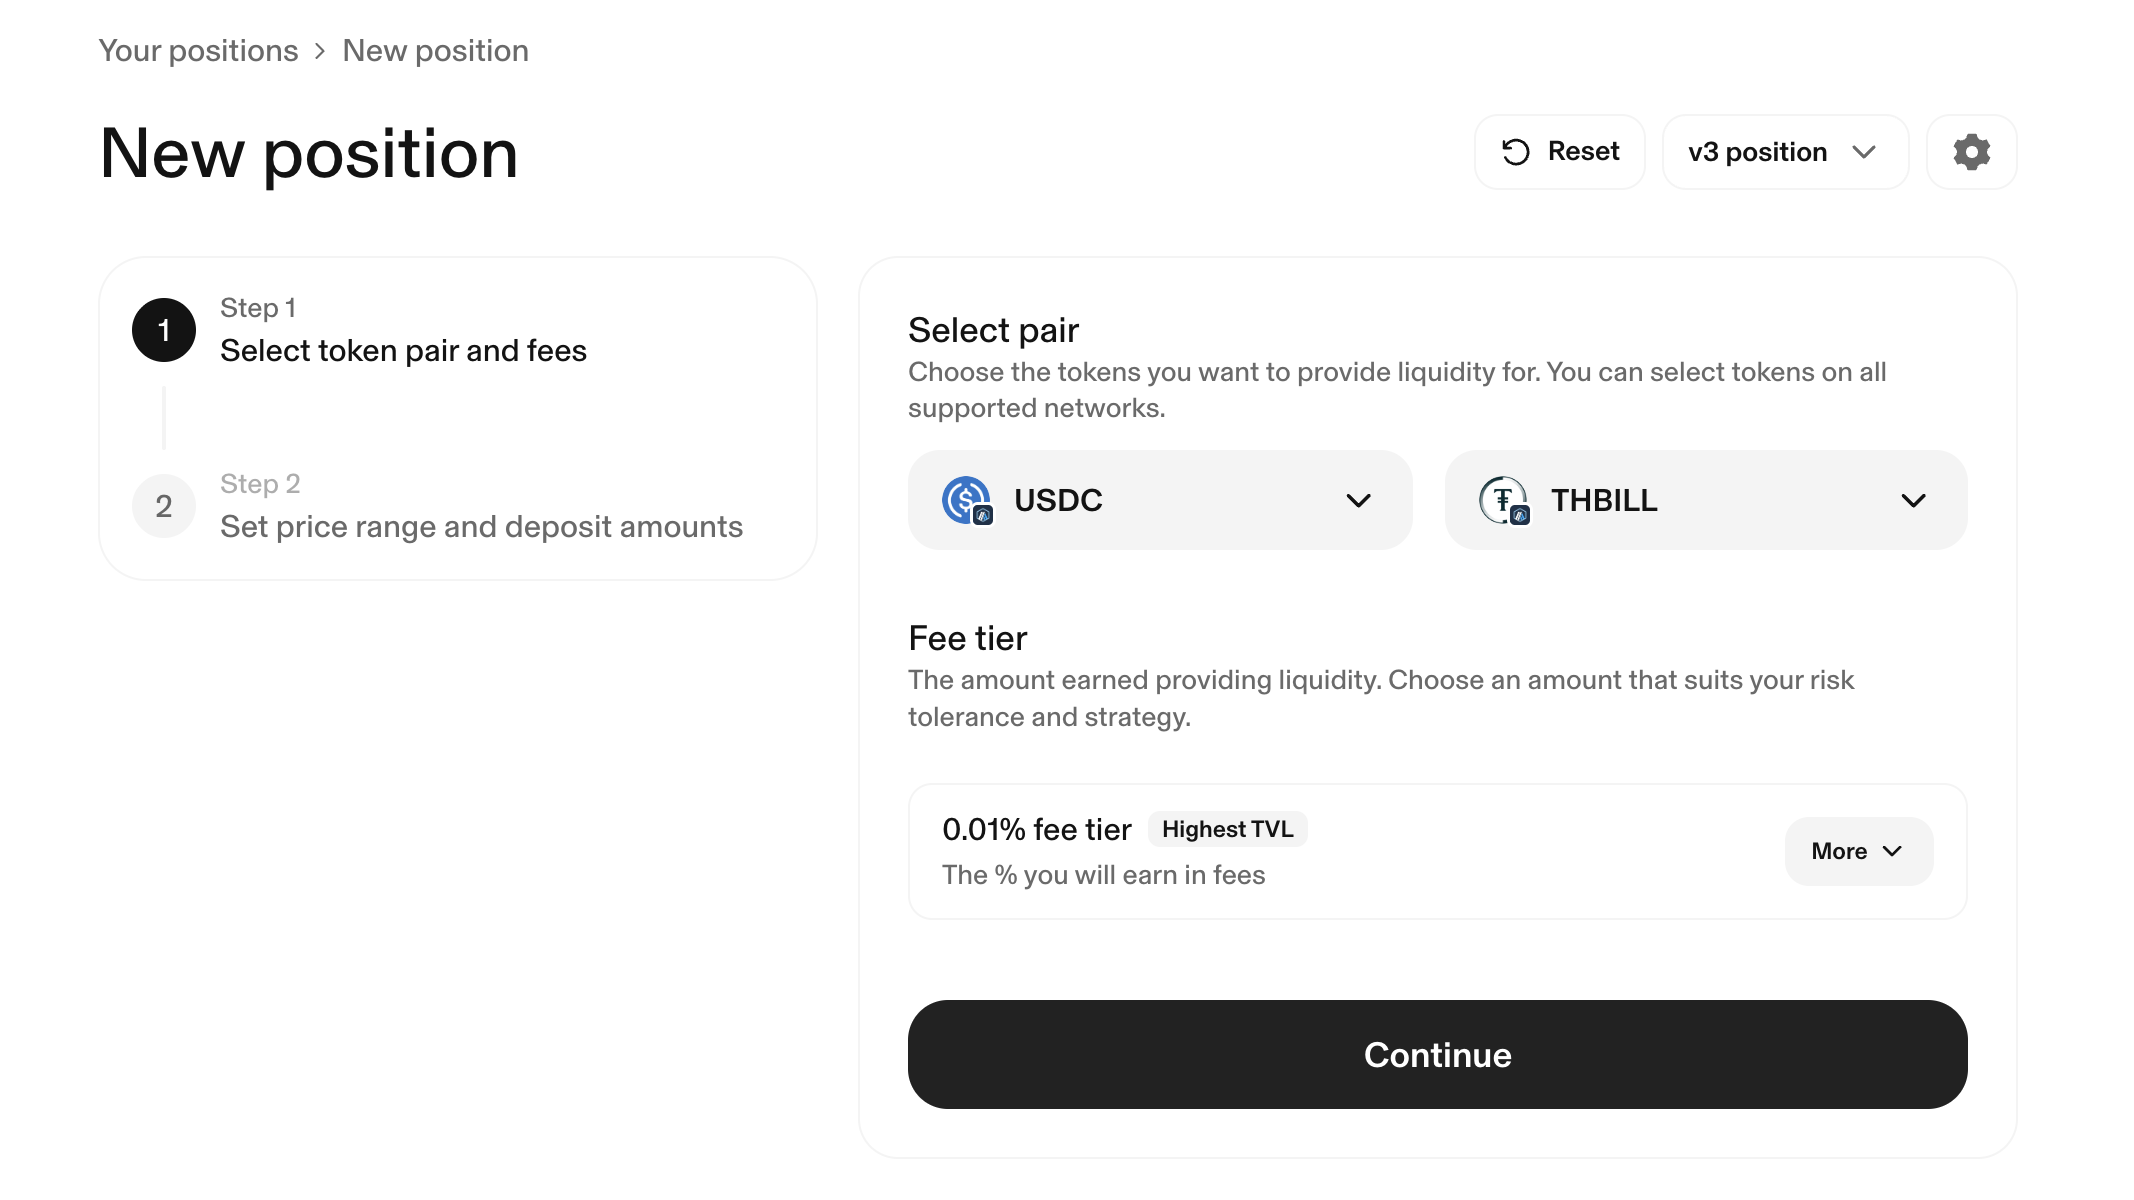Image resolution: width=2134 pixels, height=1200 pixels.
Task: Select step 'Set price range and deposit amounts'
Action: 481,527
